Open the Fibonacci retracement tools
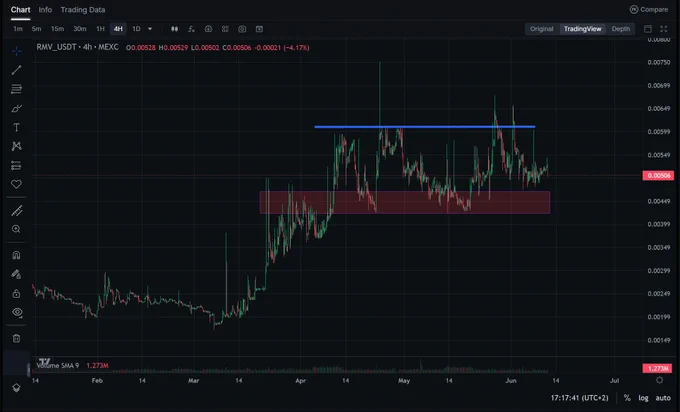This screenshot has width=680, height=412. coord(16,89)
